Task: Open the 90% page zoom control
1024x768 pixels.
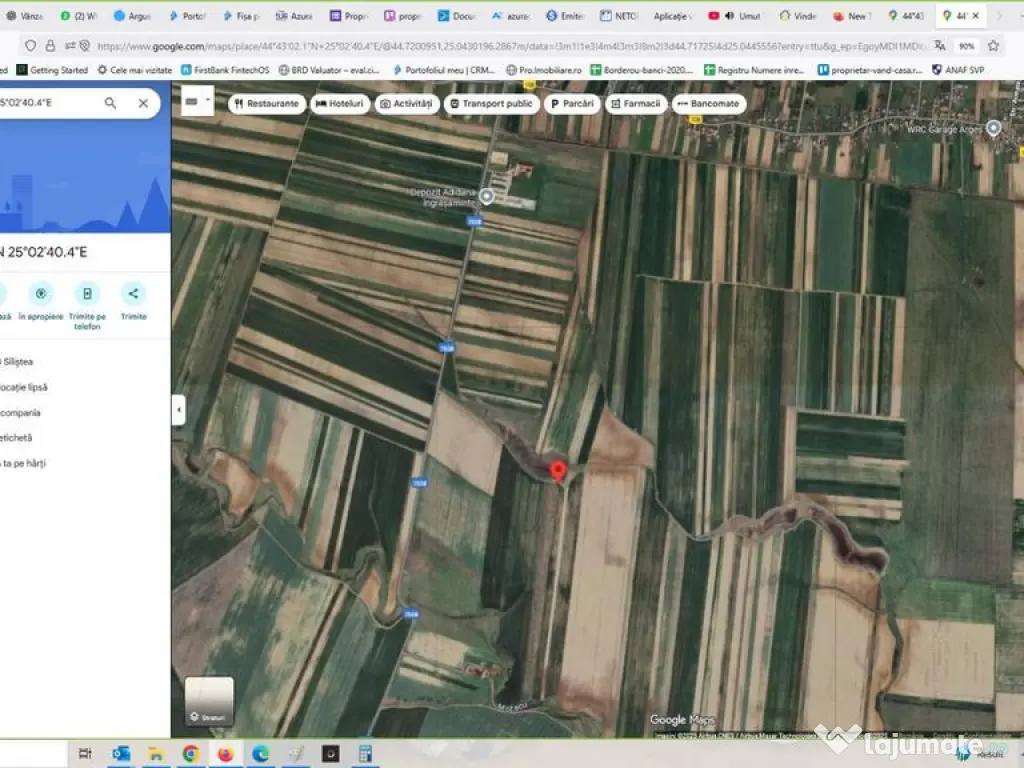Action: coord(966,46)
